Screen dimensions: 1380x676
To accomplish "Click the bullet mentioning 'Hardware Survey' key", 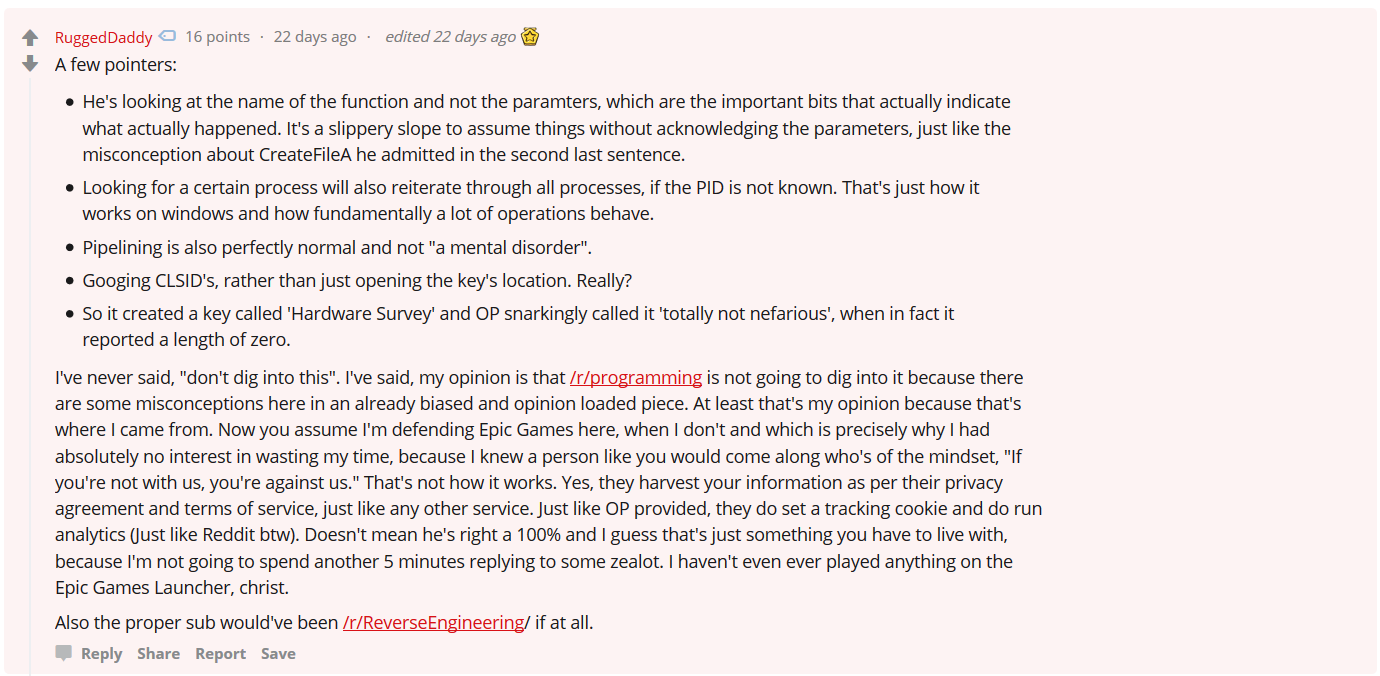I will pyautogui.click(x=518, y=326).
